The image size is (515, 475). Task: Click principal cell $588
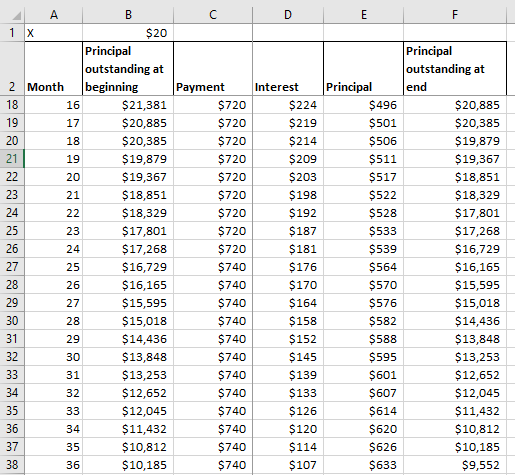pos(363,339)
